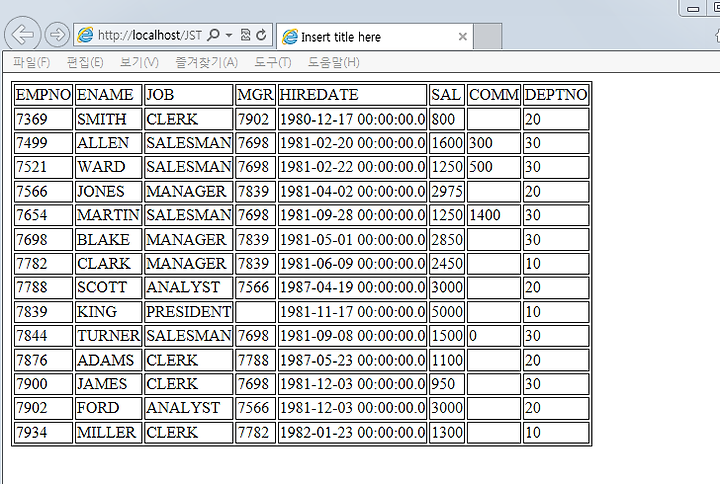Viewport: 720px width, 484px height.
Task: Click the name SMITH
Action: click(x=101, y=119)
